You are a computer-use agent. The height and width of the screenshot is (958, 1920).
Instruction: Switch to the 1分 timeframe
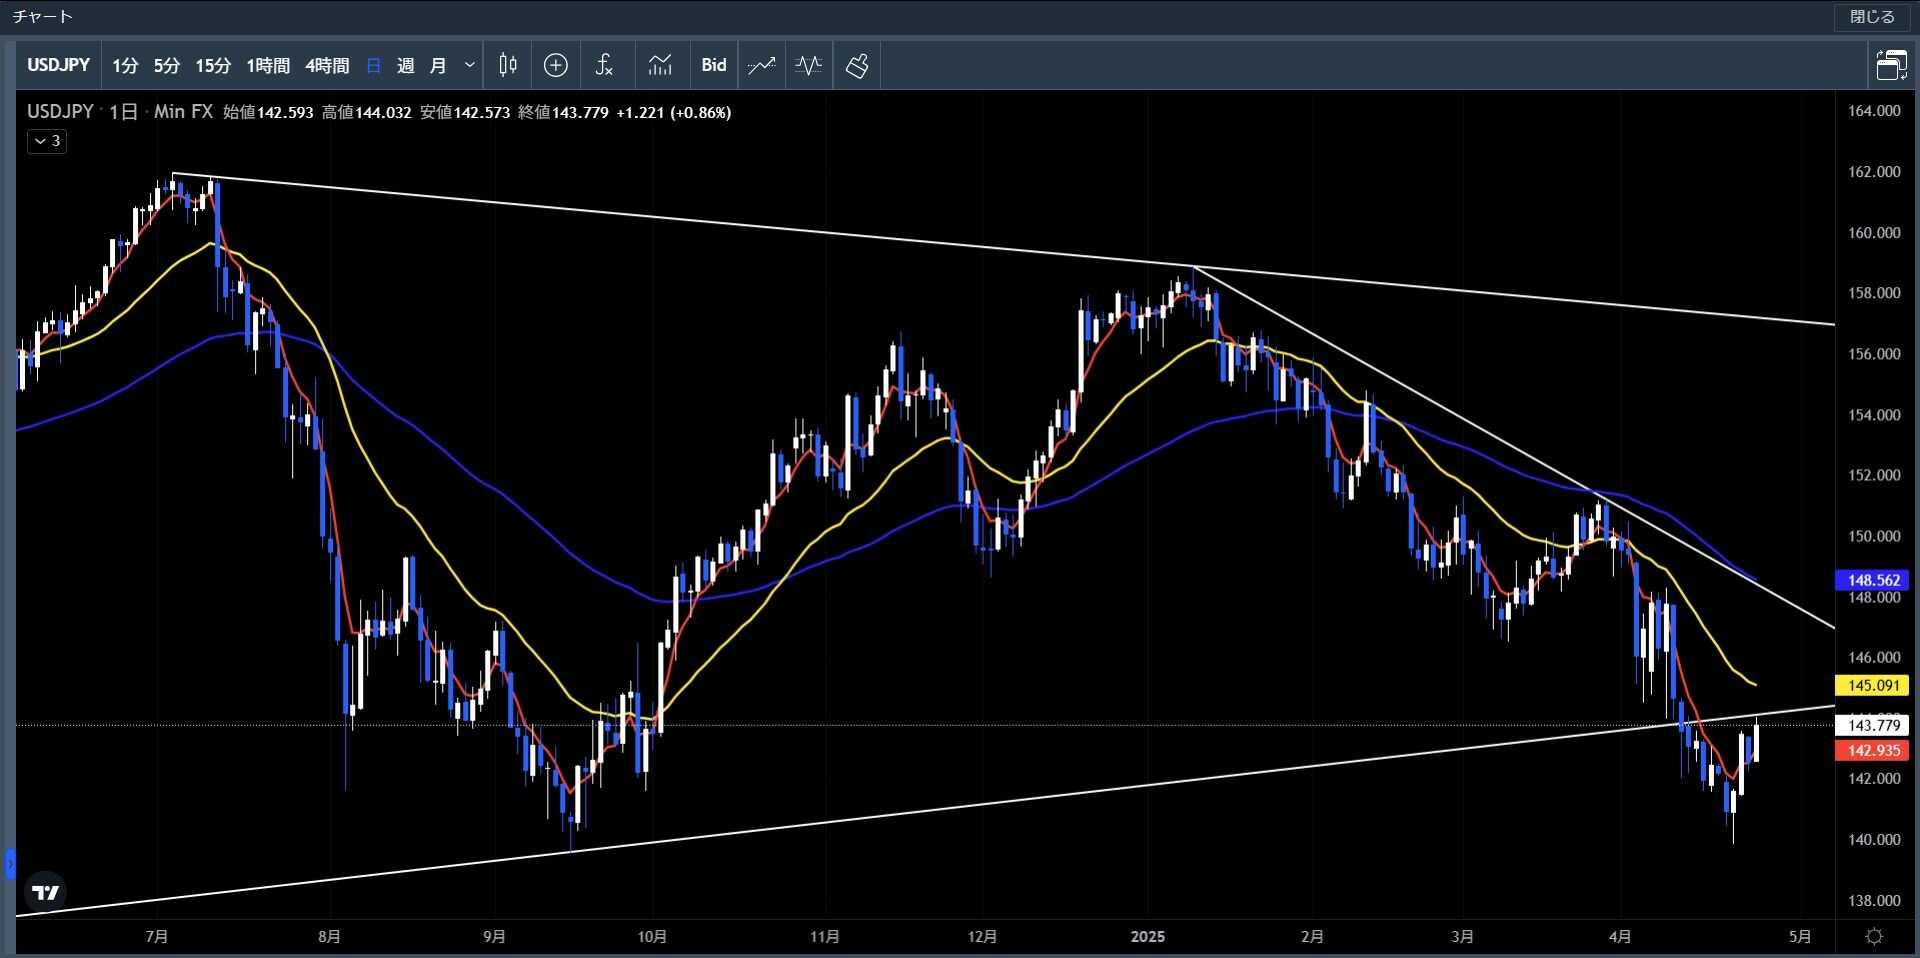click(125, 65)
